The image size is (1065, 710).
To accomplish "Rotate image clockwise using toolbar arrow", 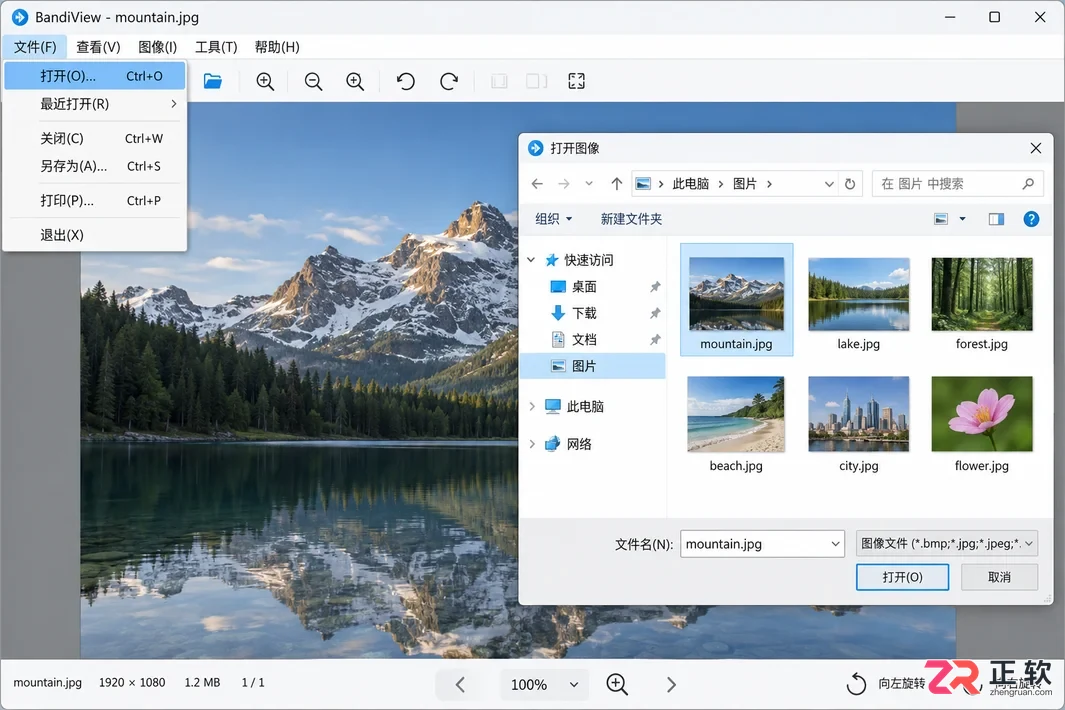I will coord(449,82).
